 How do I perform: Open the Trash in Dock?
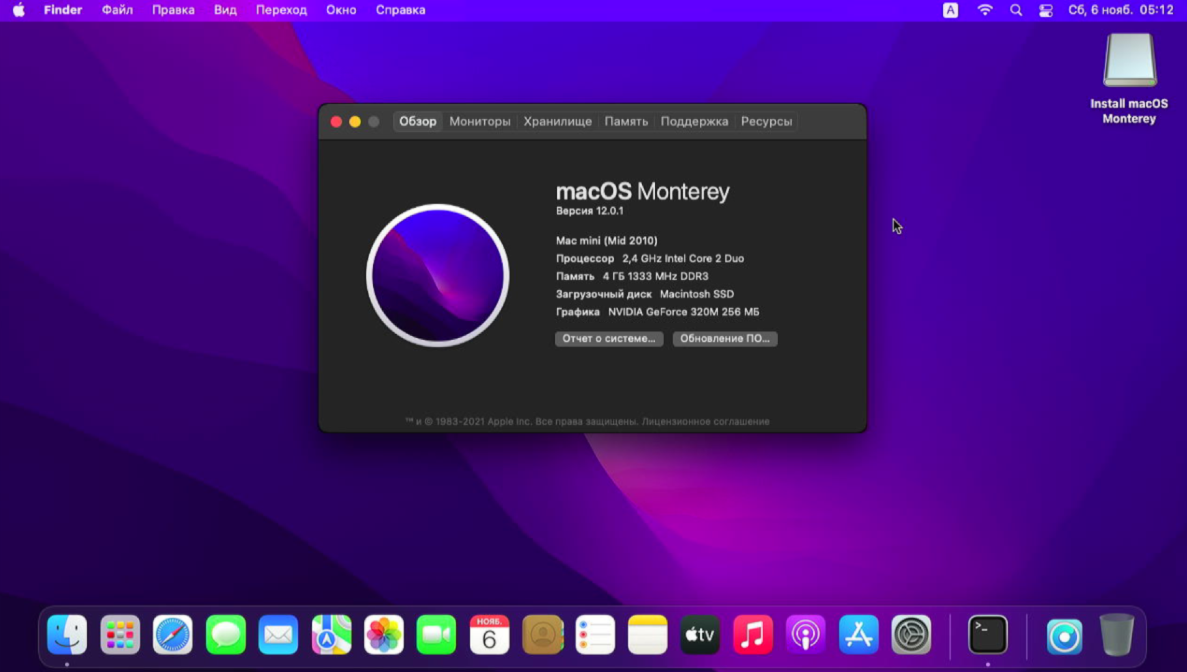point(1117,634)
